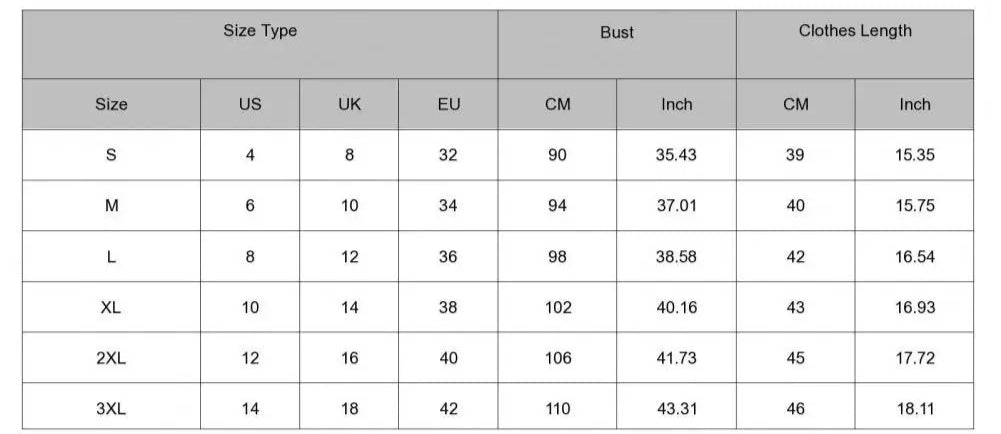1001x434 pixels.
Task: Click the size S row label
Action: [x=111, y=155]
